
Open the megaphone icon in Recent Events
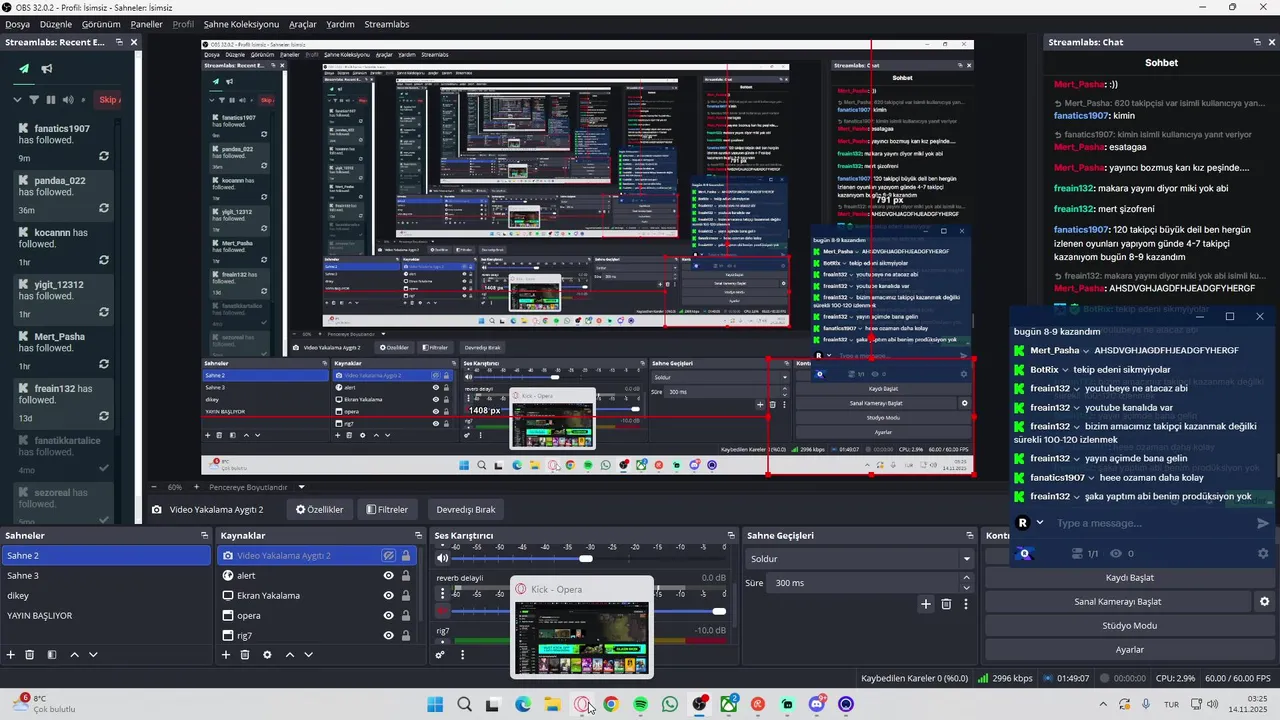click(x=46, y=69)
